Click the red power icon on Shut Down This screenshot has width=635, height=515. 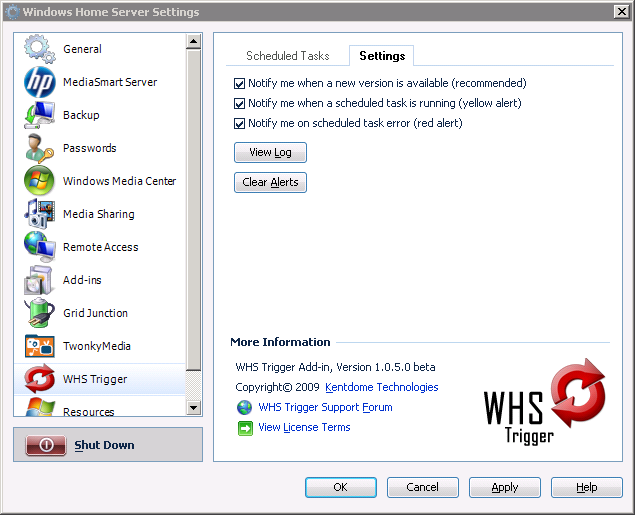tap(46, 445)
